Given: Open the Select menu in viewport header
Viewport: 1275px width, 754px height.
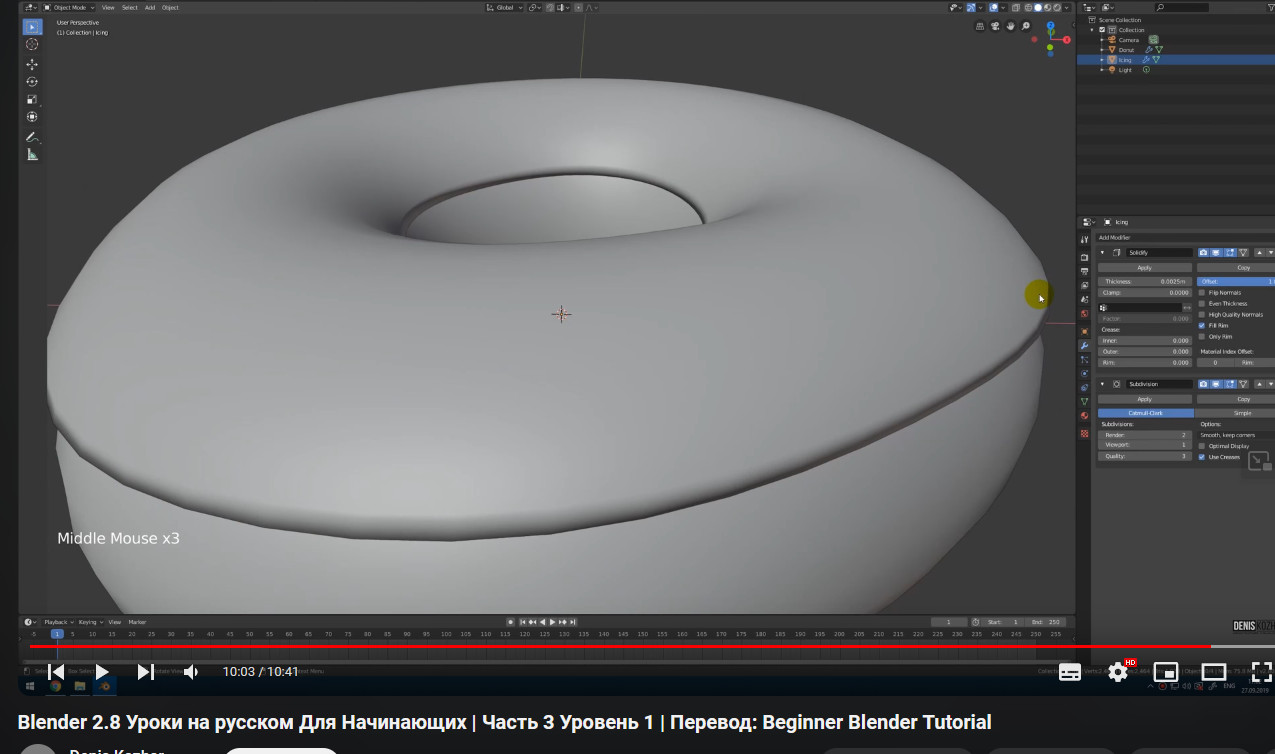Looking at the screenshot, I should click(x=130, y=7).
